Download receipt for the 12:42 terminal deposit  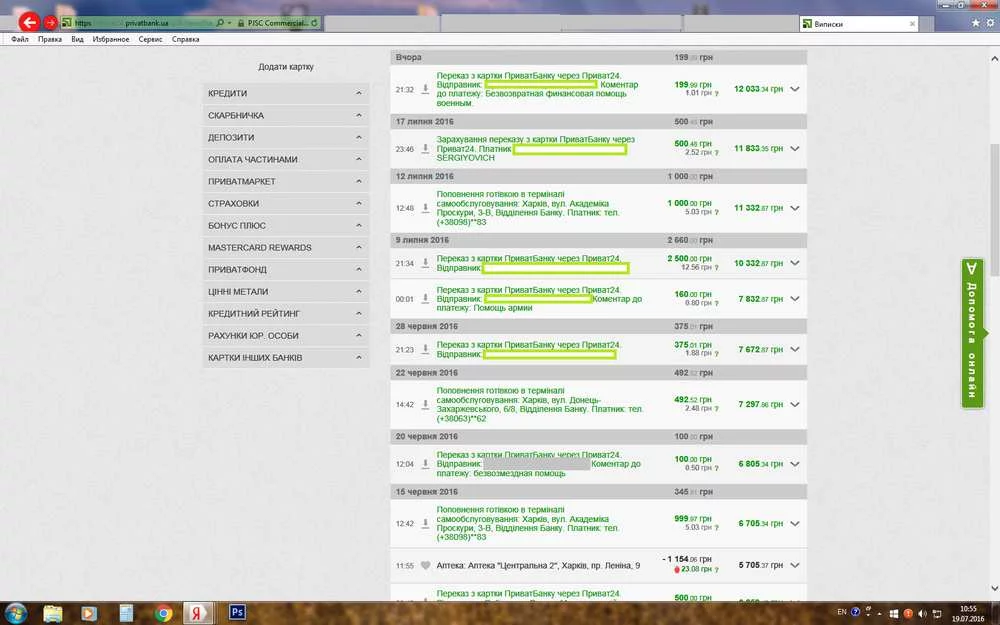pyautogui.click(x=425, y=523)
